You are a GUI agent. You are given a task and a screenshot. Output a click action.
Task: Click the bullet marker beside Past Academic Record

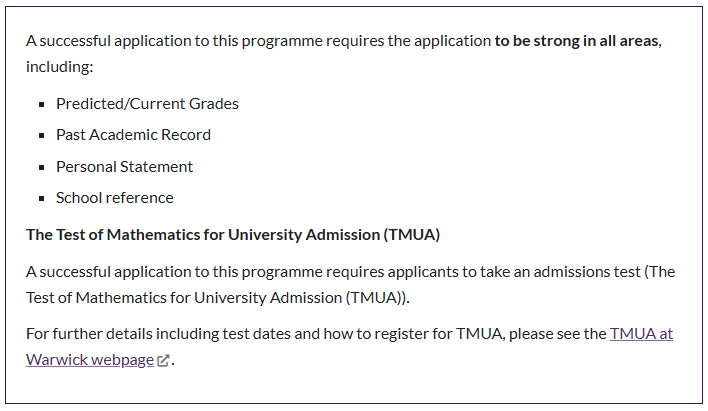pyautogui.click(x=42, y=135)
